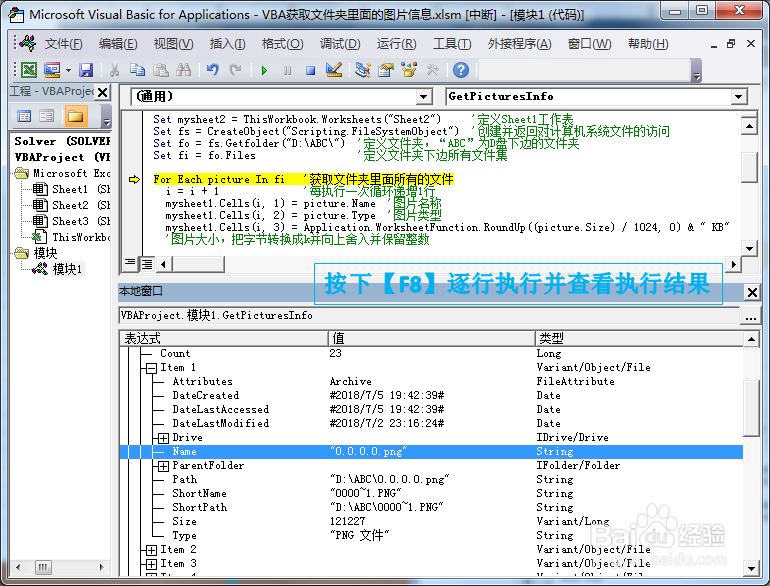Viewport: 770px width, 586px height.
Task: Click Locals window scroll-down arrow
Action: click(x=751, y=569)
